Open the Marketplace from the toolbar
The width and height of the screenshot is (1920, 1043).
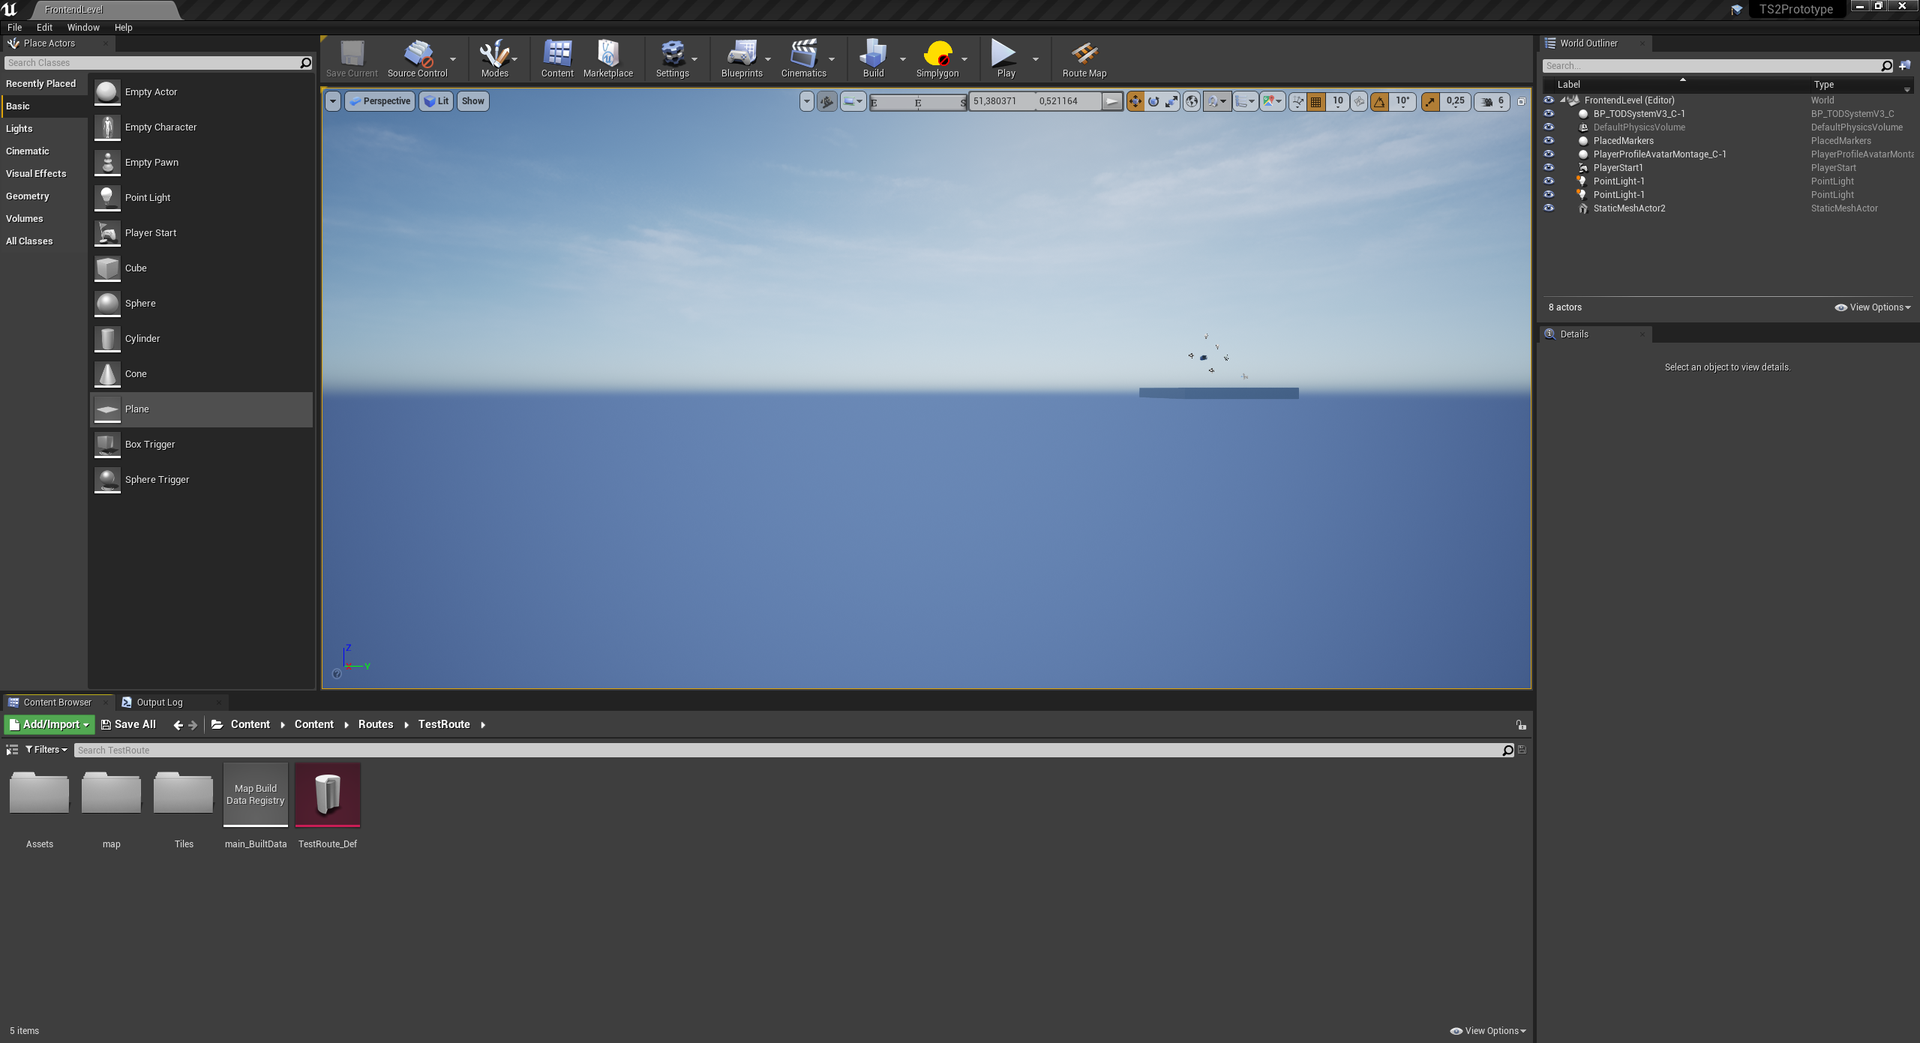coord(608,59)
